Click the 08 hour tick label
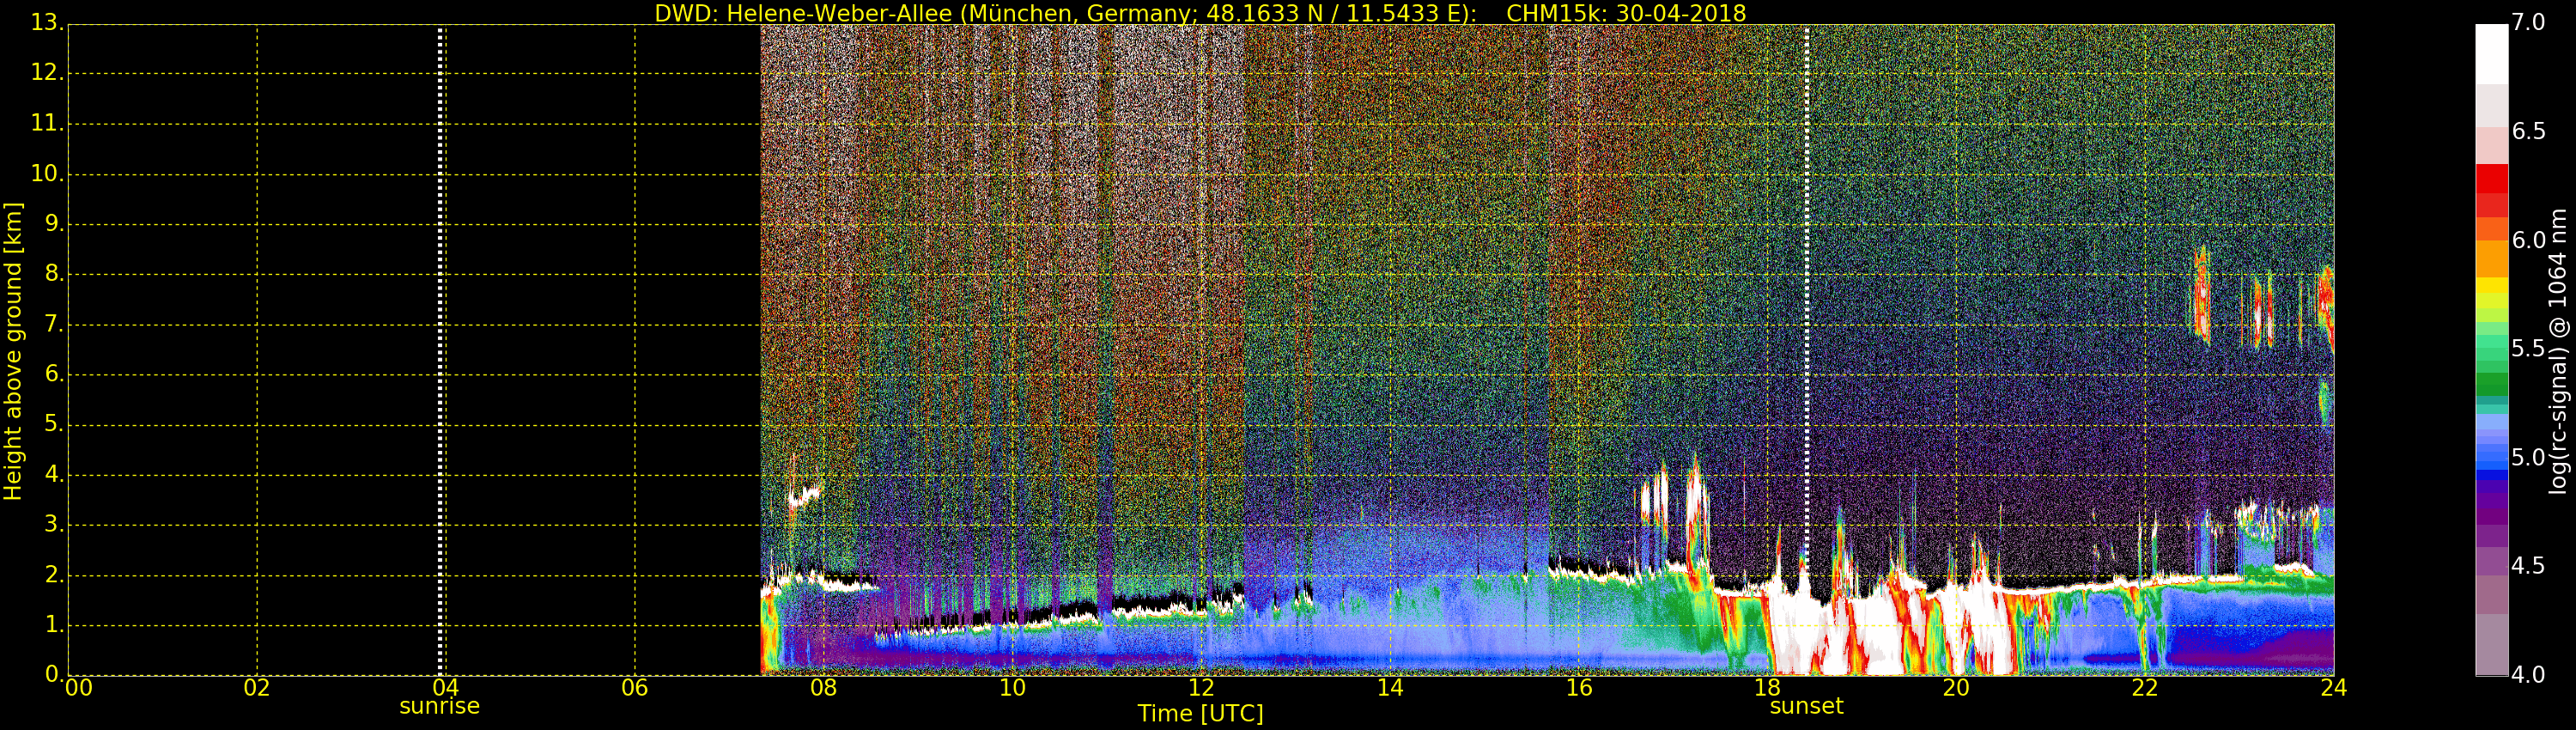This screenshot has height=730, width=2576. (823, 688)
